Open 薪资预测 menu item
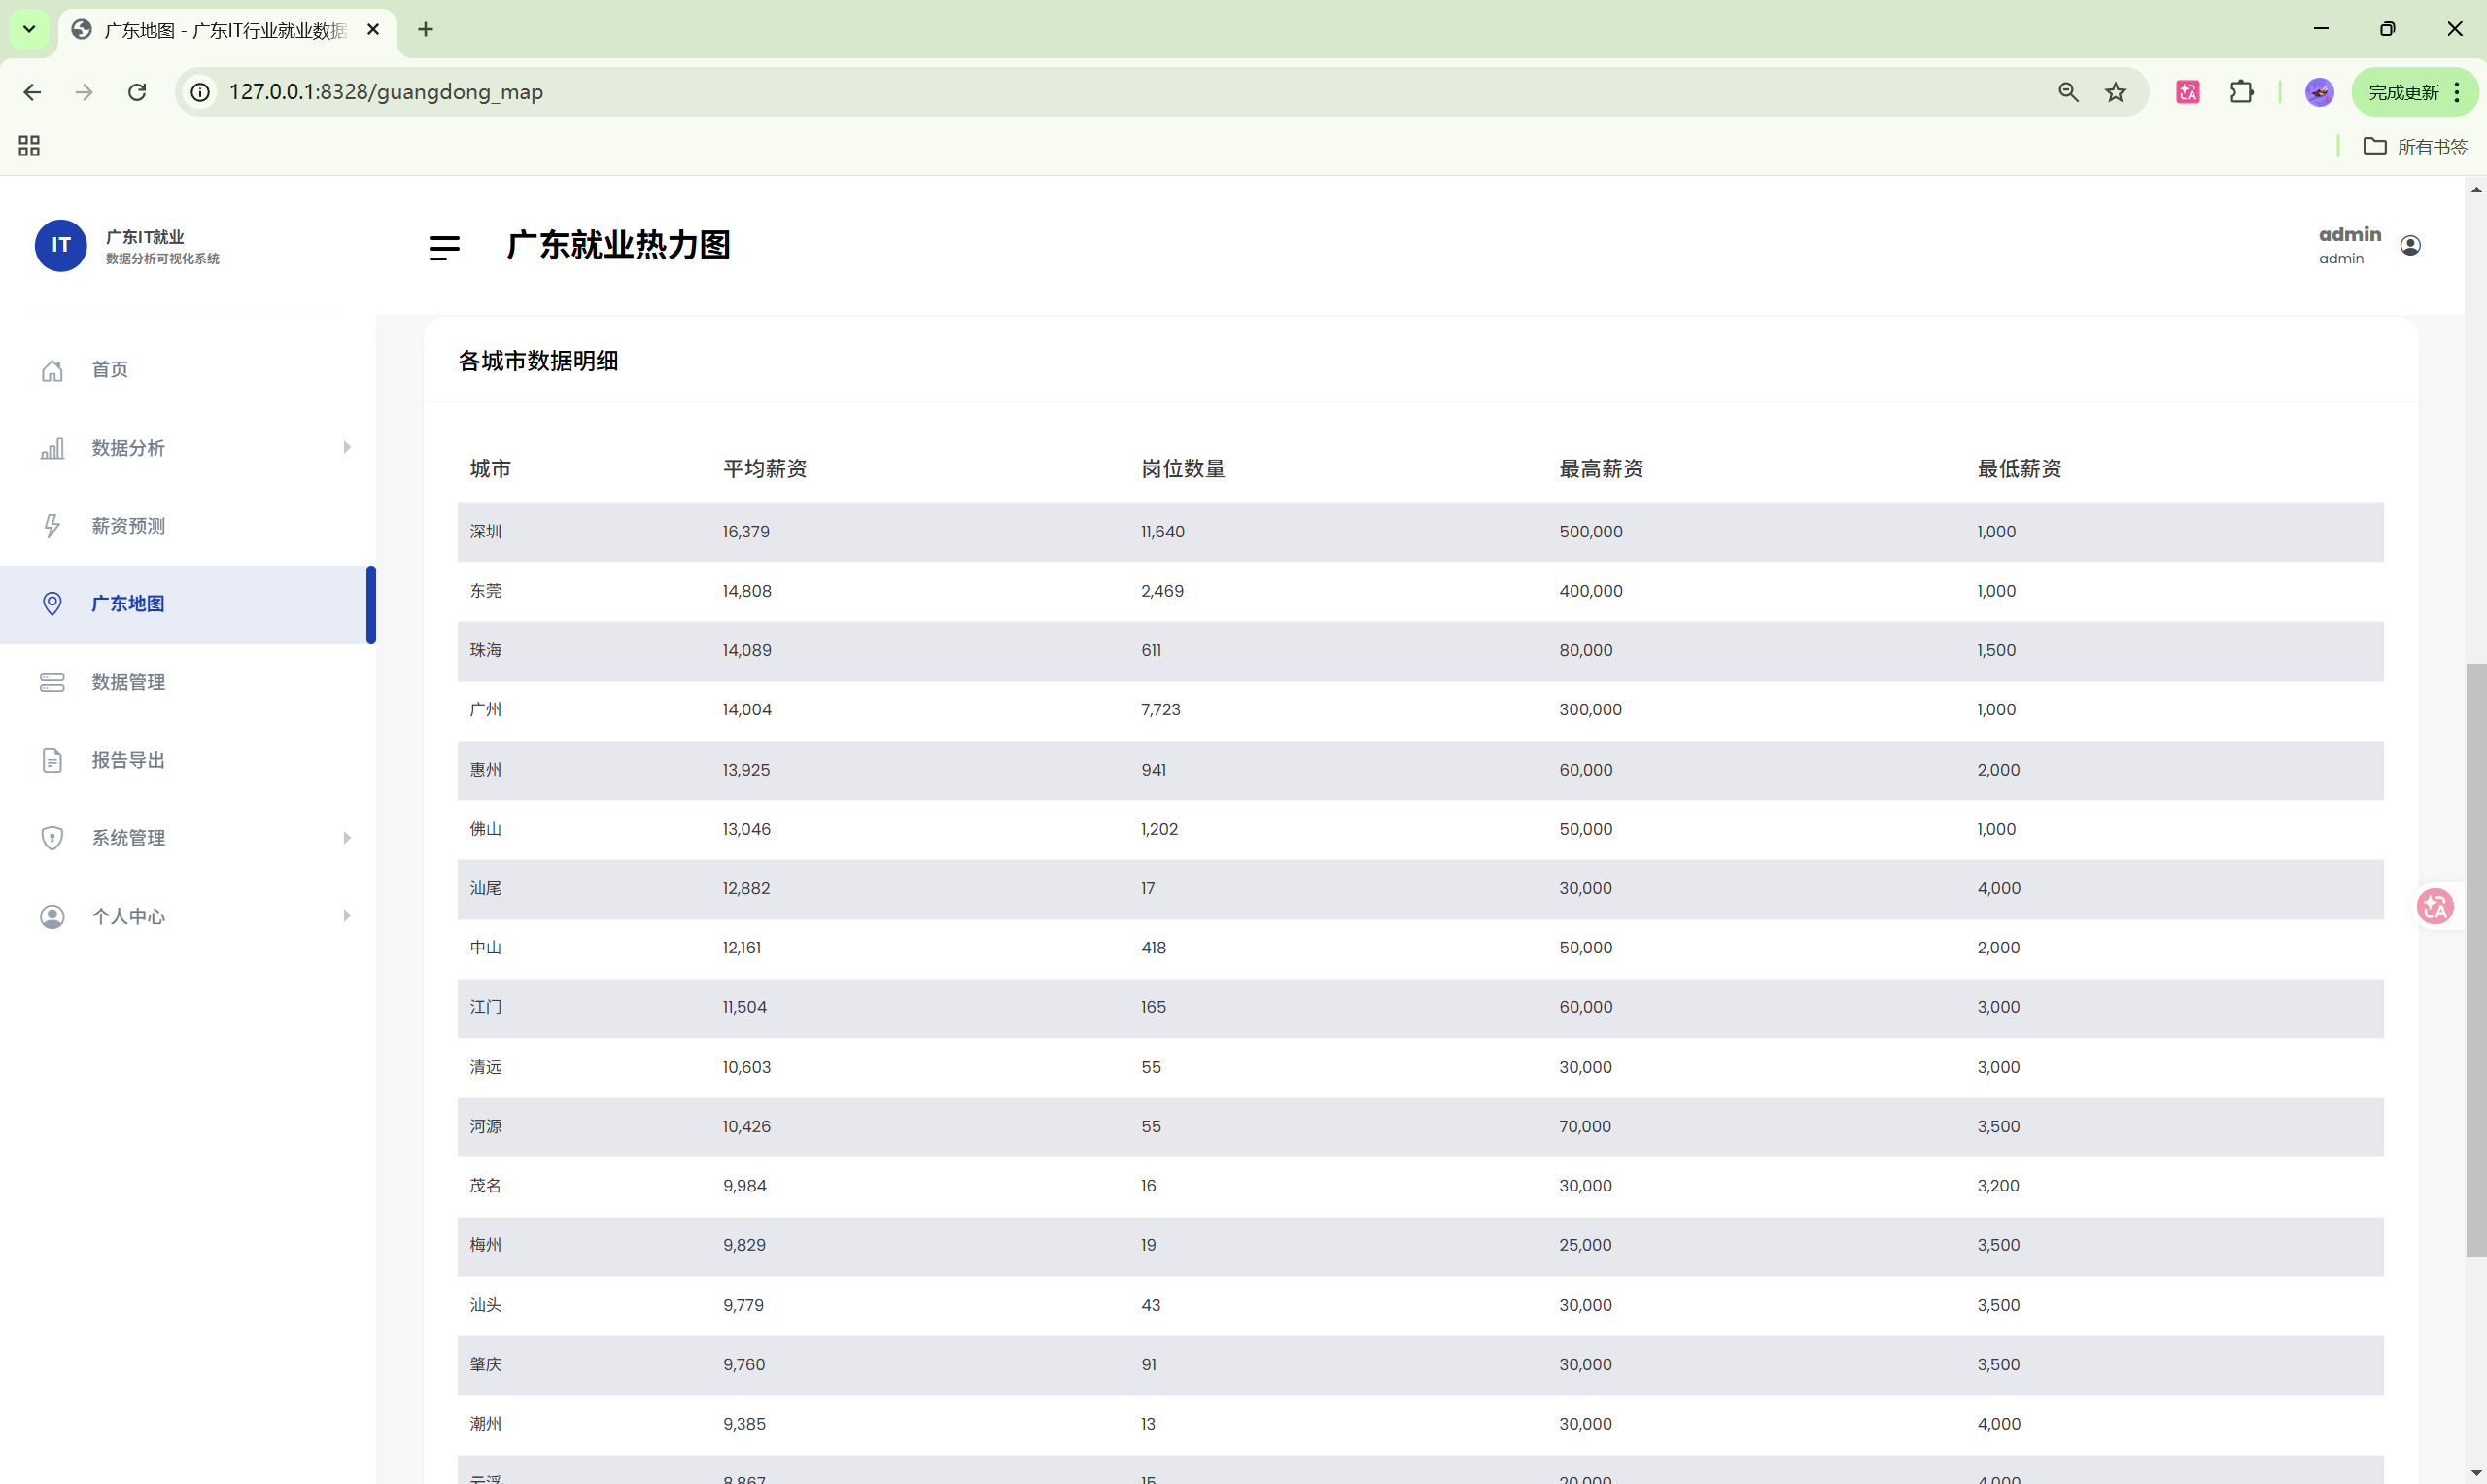 click(128, 526)
